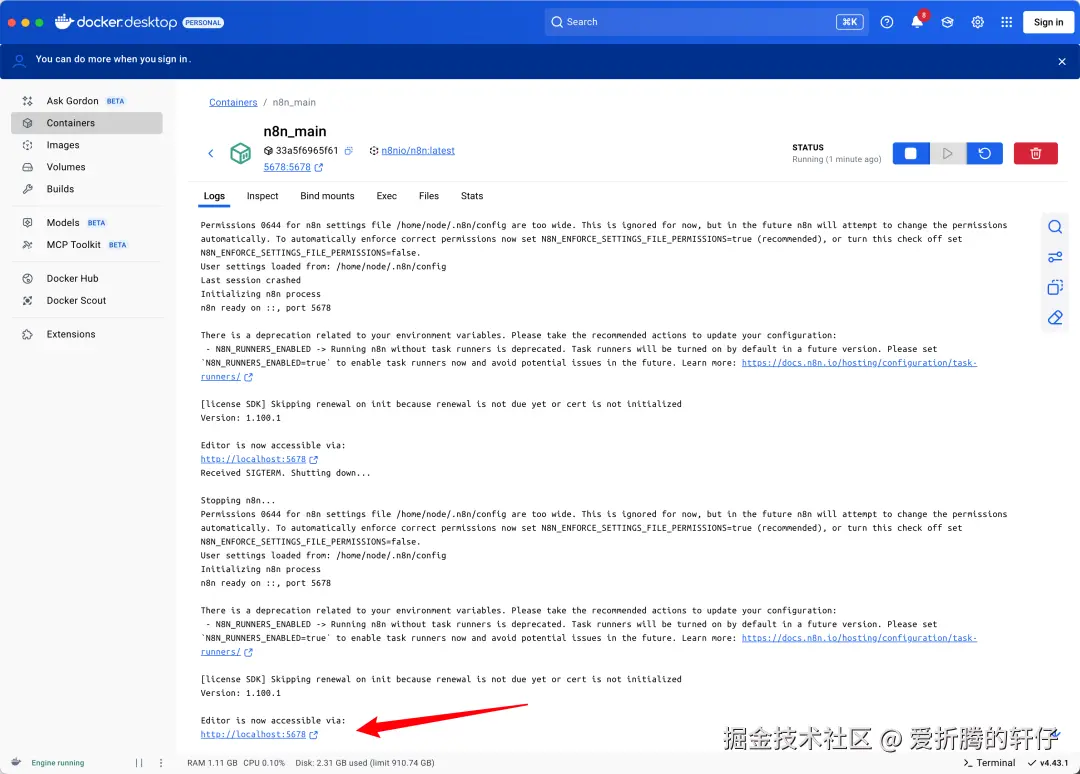
Task: Restart the n8n_main container
Action: tap(984, 154)
